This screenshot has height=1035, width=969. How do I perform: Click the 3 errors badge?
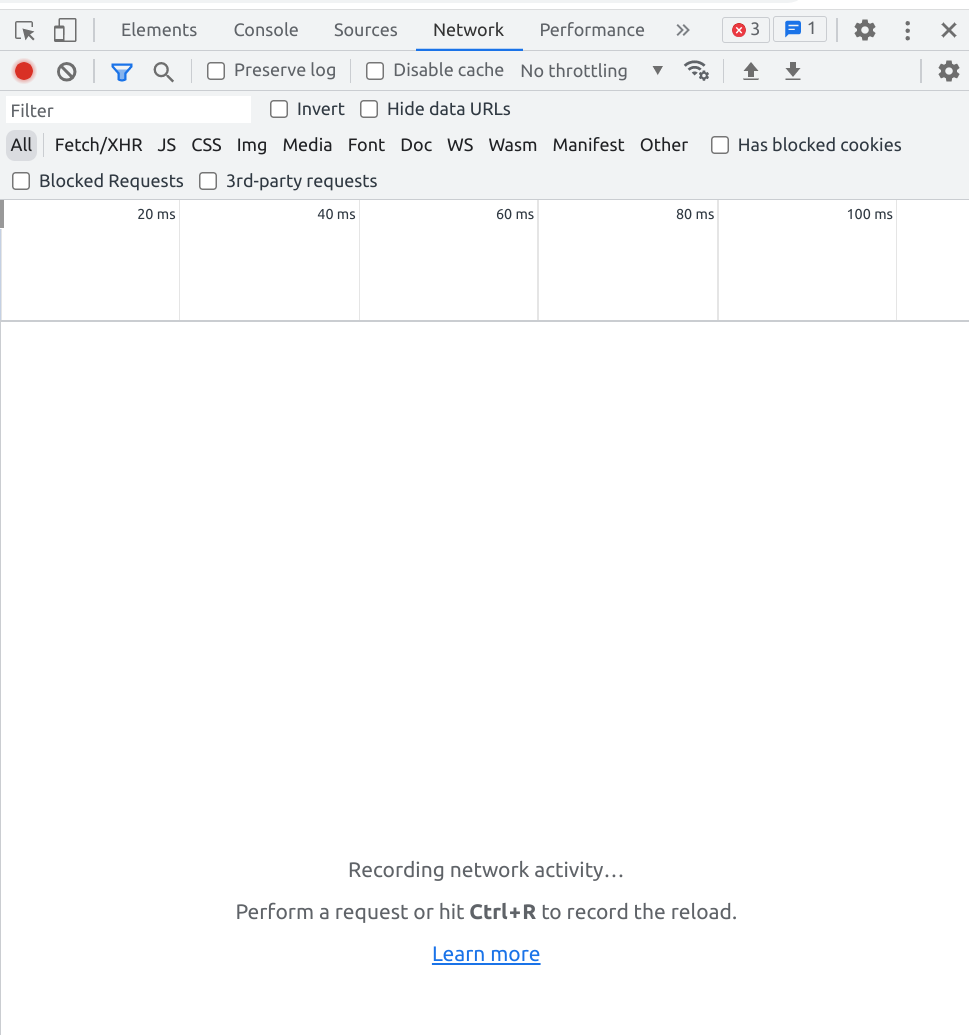744,29
